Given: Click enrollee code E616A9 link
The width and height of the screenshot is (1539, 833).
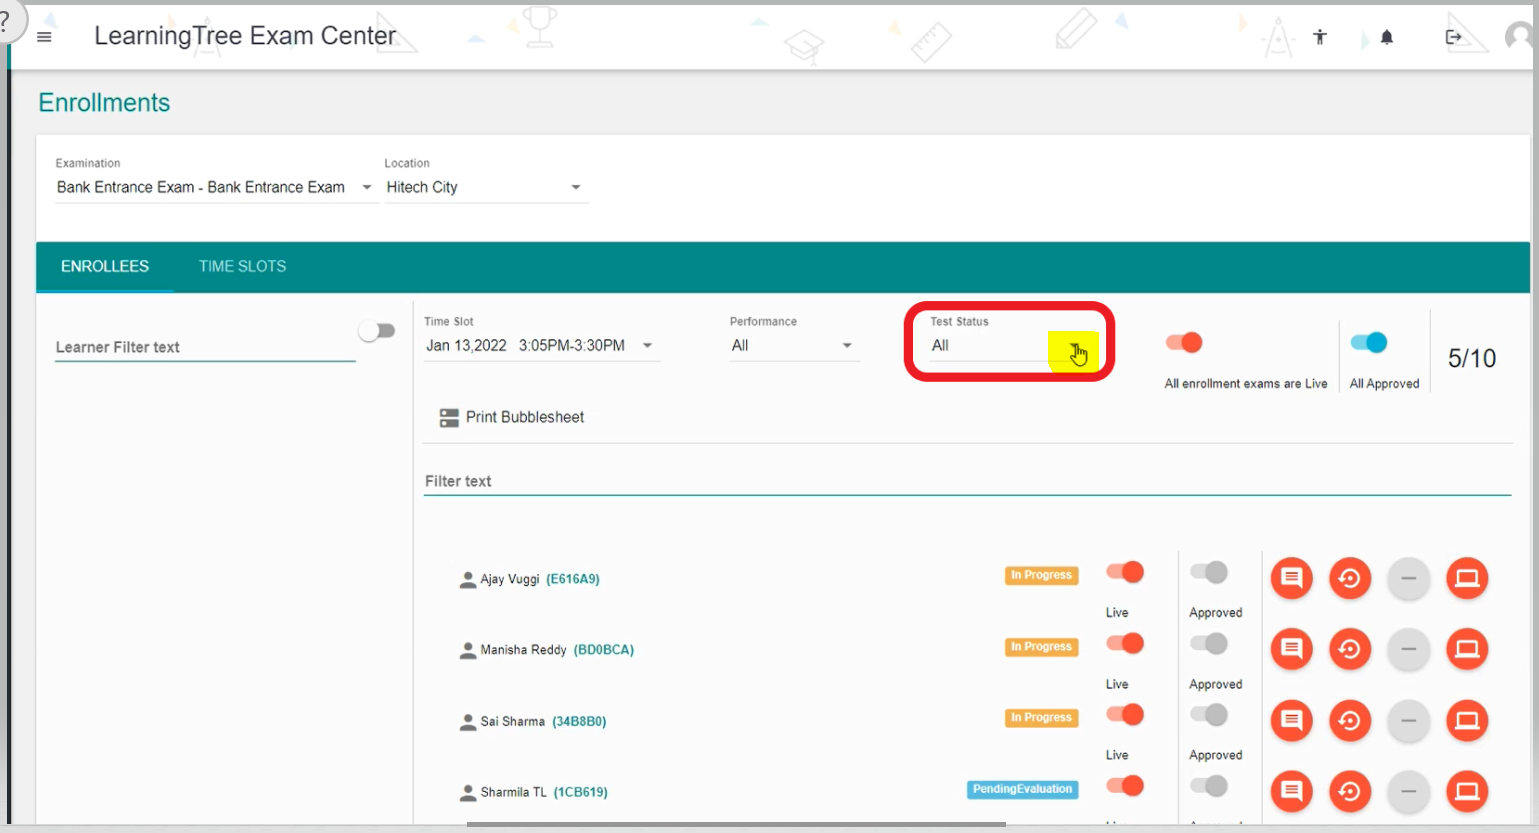Looking at the screenshot, I should point(573,579).
